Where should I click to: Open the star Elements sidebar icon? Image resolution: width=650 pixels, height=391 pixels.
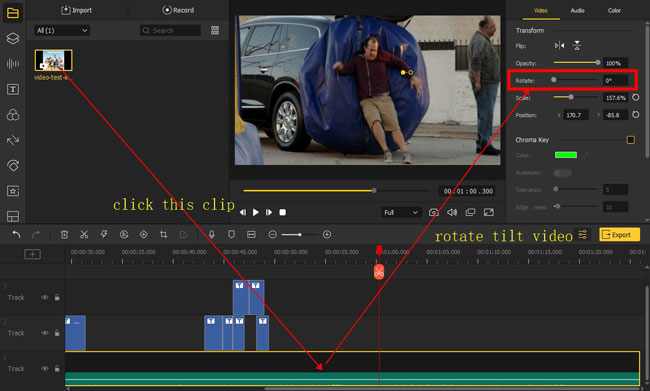coord(13,191)
